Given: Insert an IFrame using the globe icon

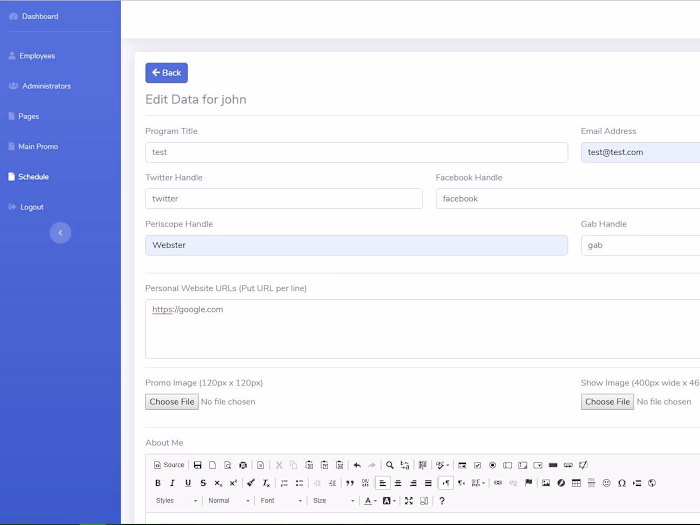Looking at the screenshot, I should [x=652, y=483].
